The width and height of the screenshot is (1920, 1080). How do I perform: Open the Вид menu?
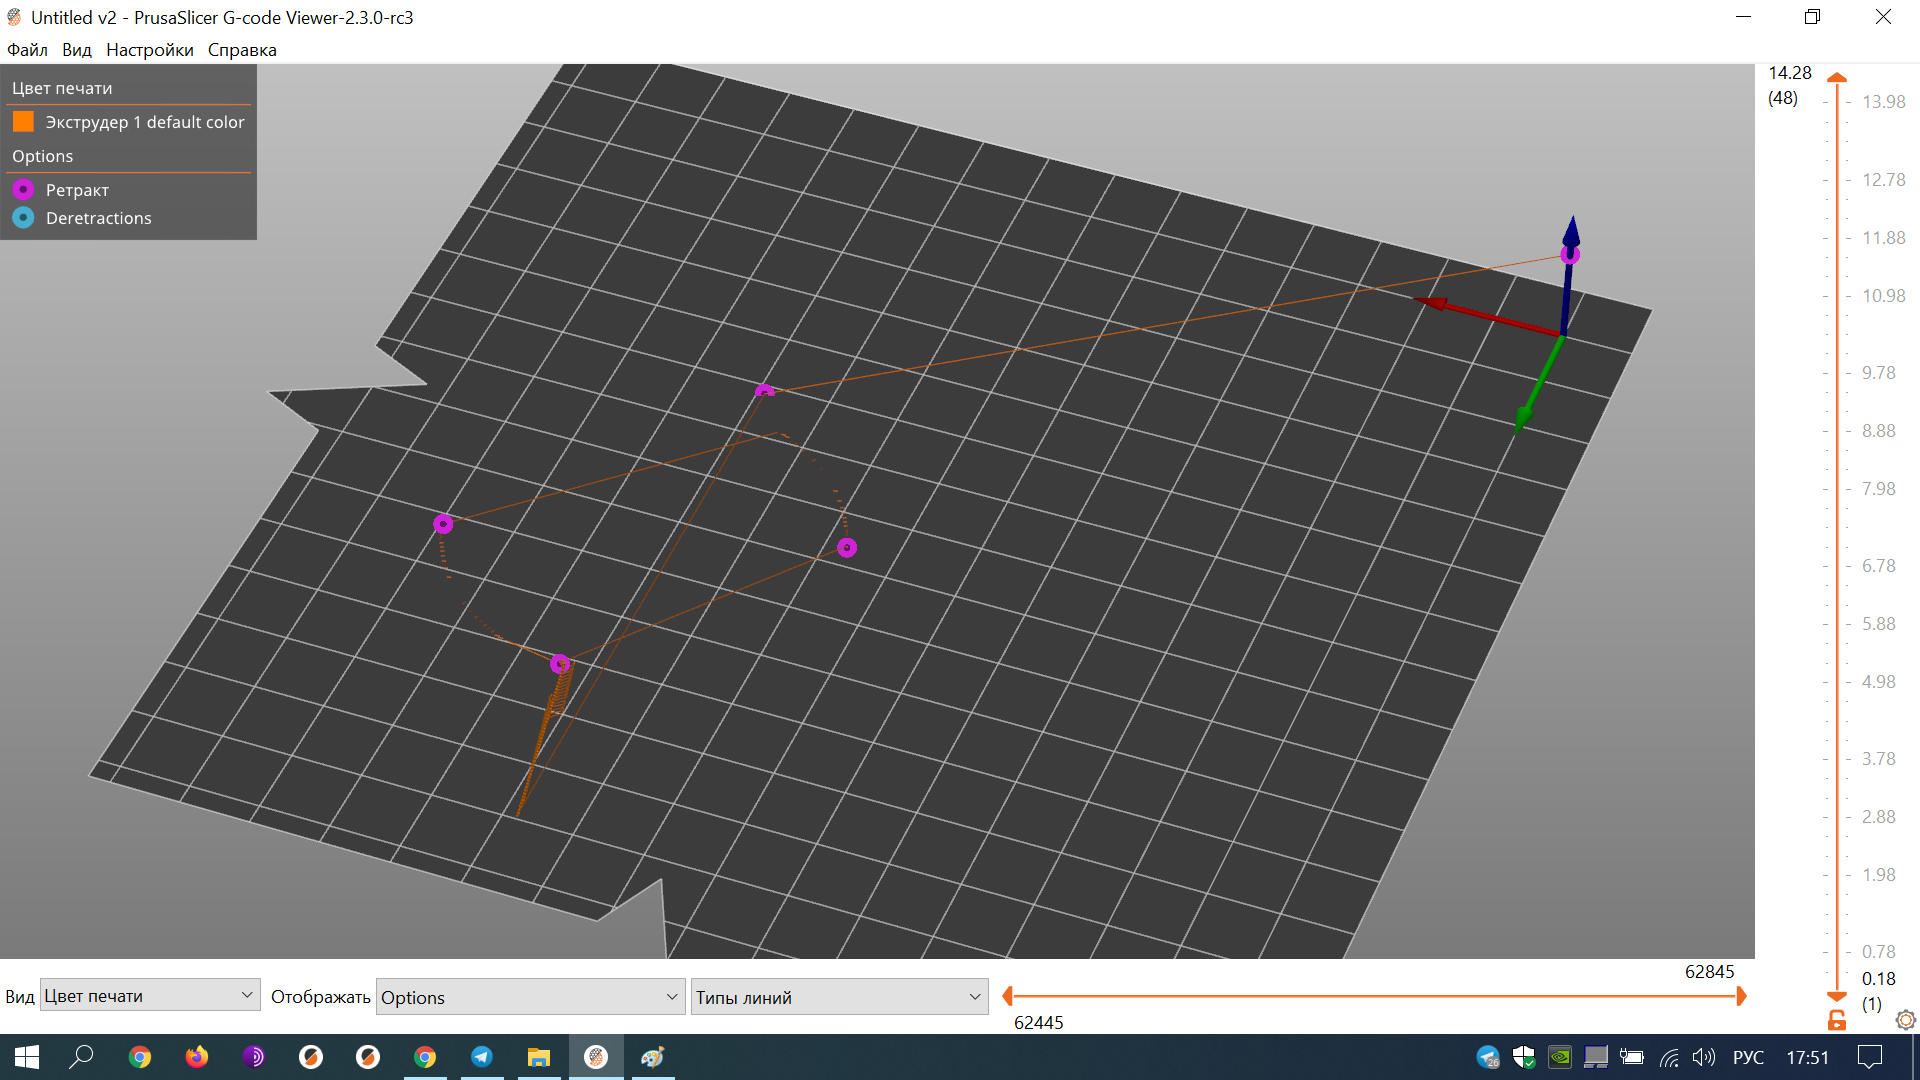(x=76, y=50)
